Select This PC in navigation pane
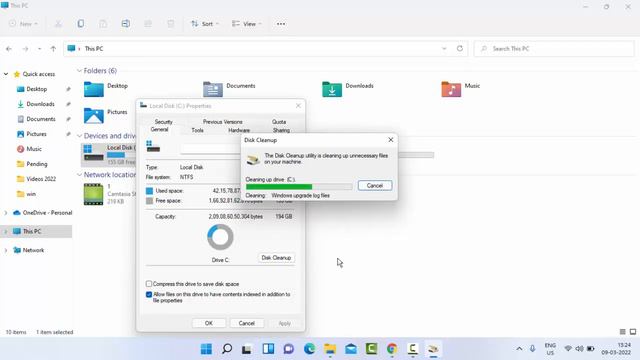Image resolution: width=640 pixels, height=360 pixels. pos(37,231)
